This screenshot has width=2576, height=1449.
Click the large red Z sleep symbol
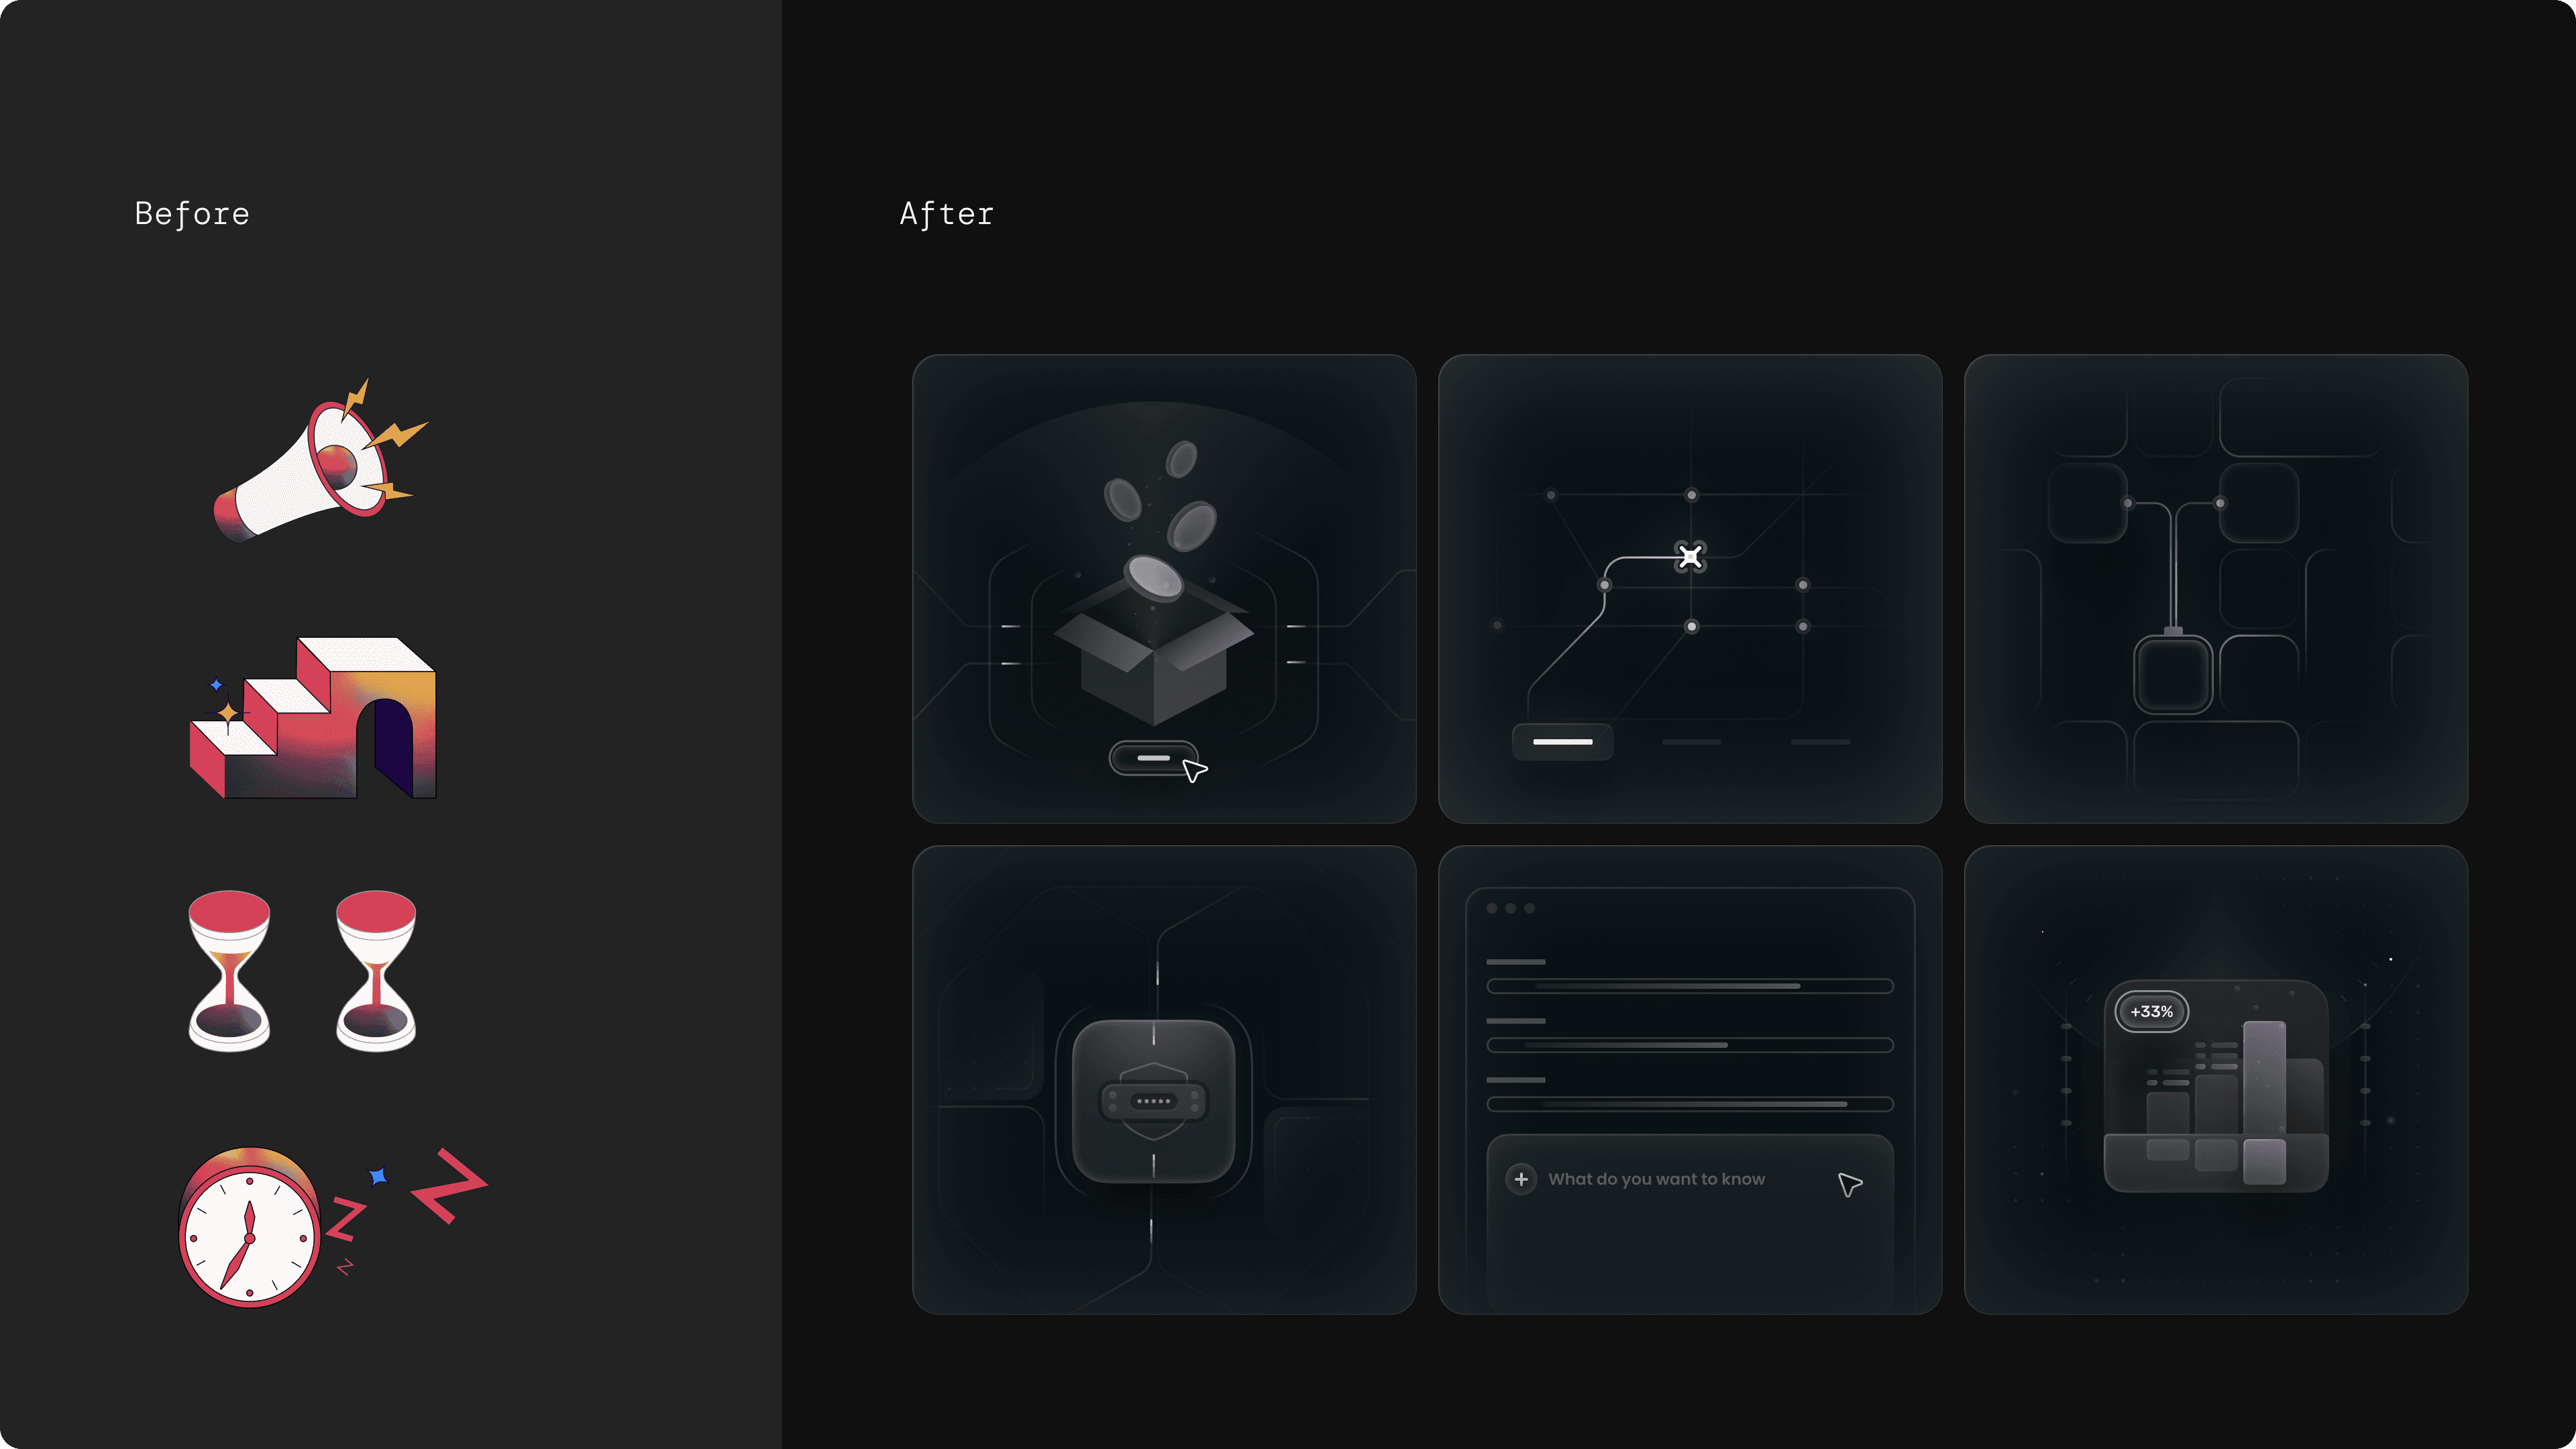coord(450,1186)
